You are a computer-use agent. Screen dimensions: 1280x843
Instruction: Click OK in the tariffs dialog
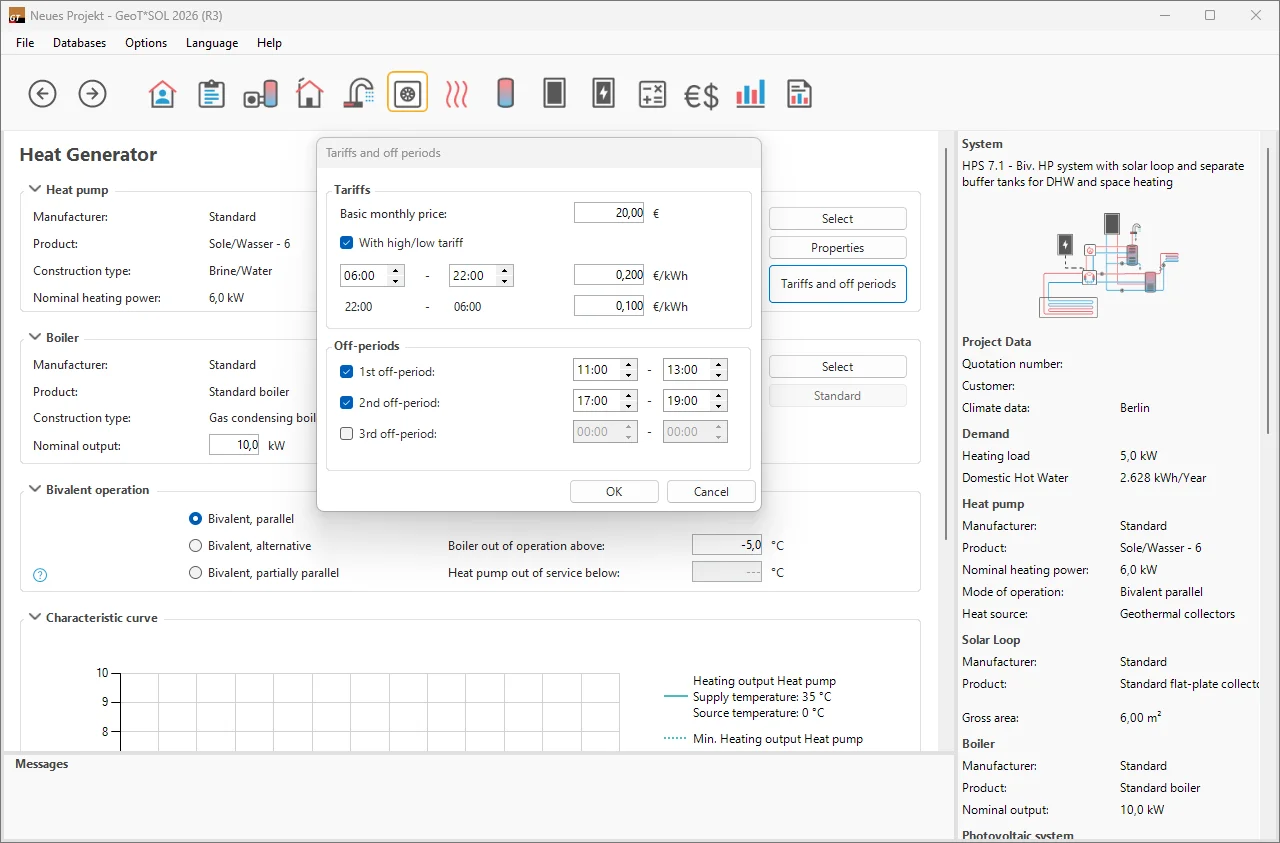click(614, 491)
